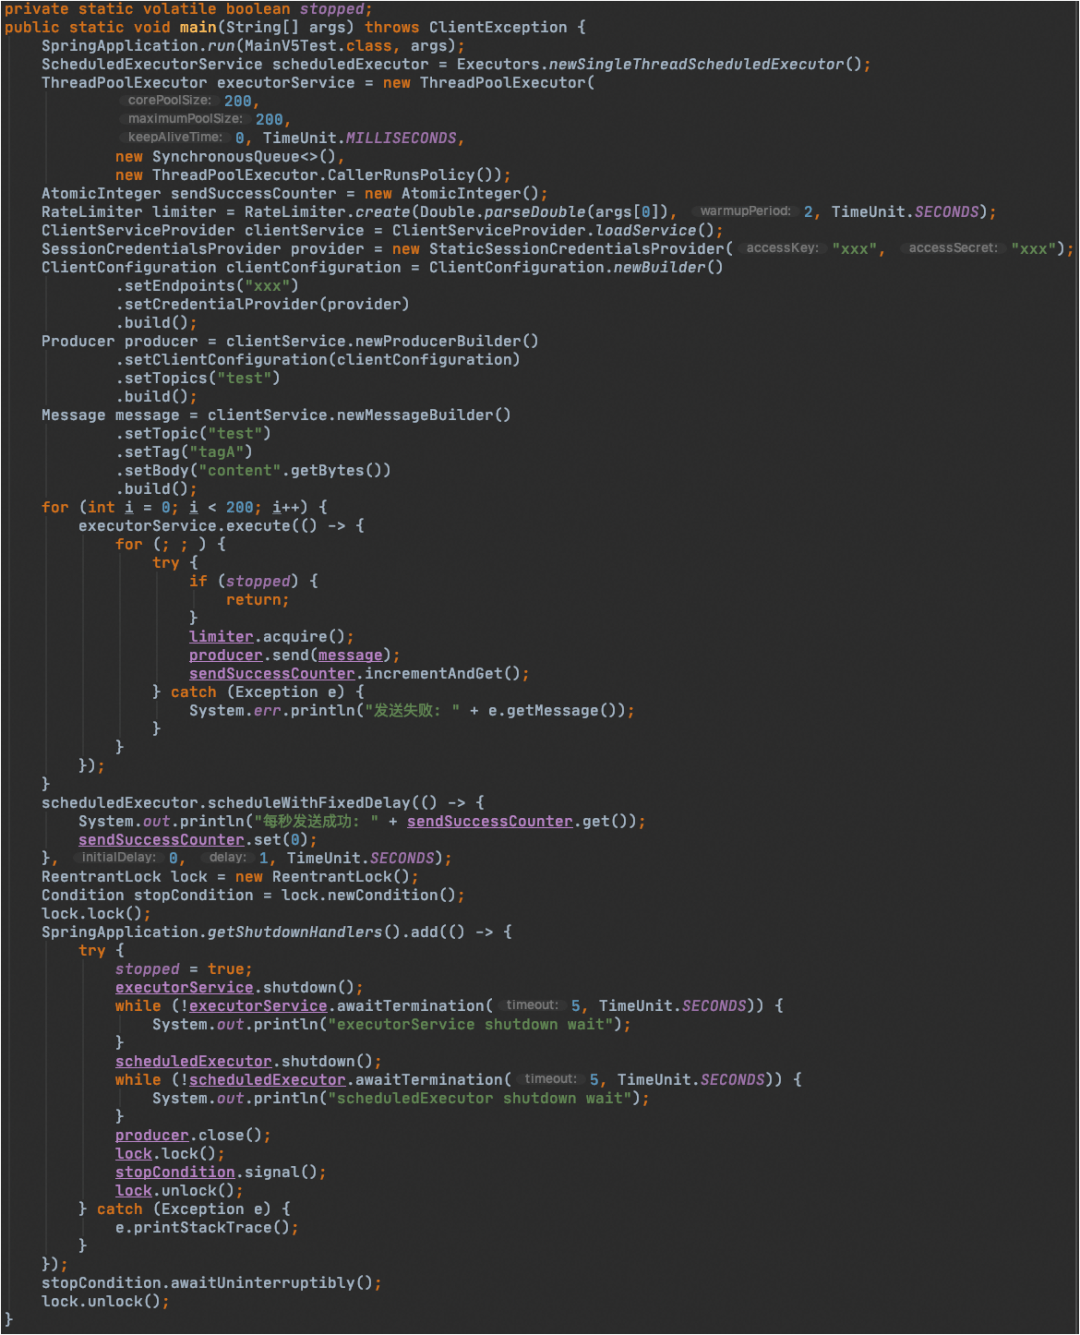The image size is (1080, 1335).
Task: Click 'CallerRunsPolicy' in ThreadPoolExecutor line
Action: (x=401, y=175)
